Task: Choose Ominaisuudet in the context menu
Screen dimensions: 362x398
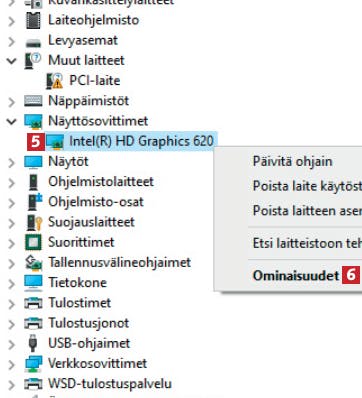Action: [x=296, y=276]
